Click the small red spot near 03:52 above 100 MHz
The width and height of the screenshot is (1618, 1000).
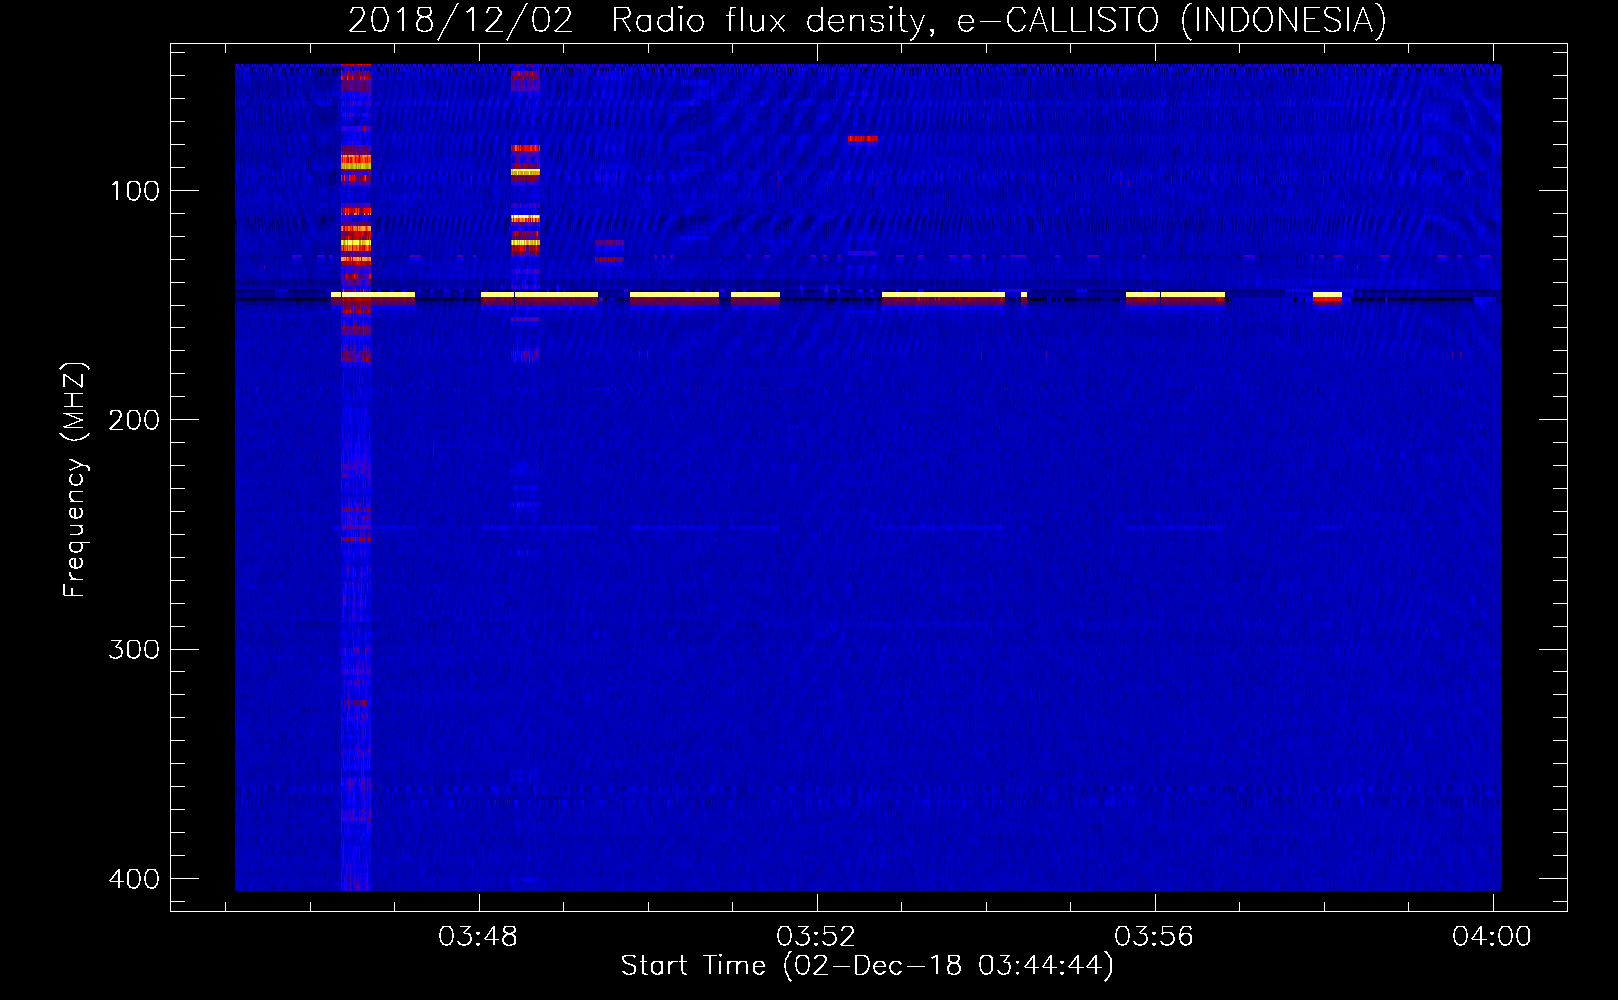pos(862,139)
